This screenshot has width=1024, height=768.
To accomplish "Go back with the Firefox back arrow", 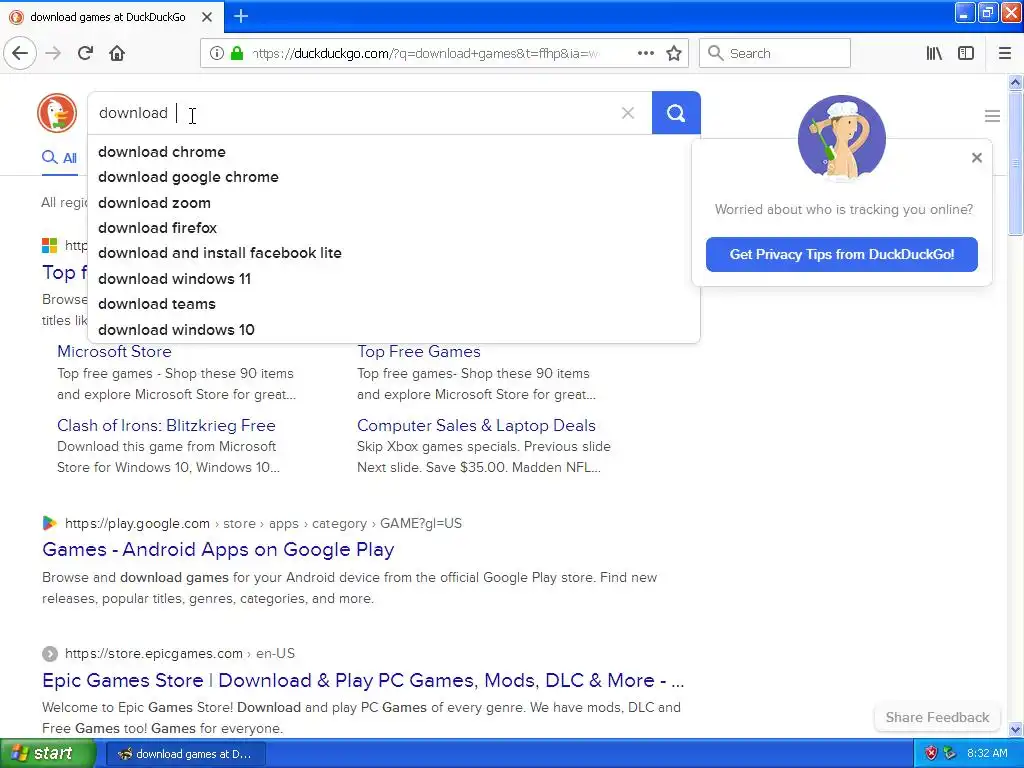I will [20, 53].
